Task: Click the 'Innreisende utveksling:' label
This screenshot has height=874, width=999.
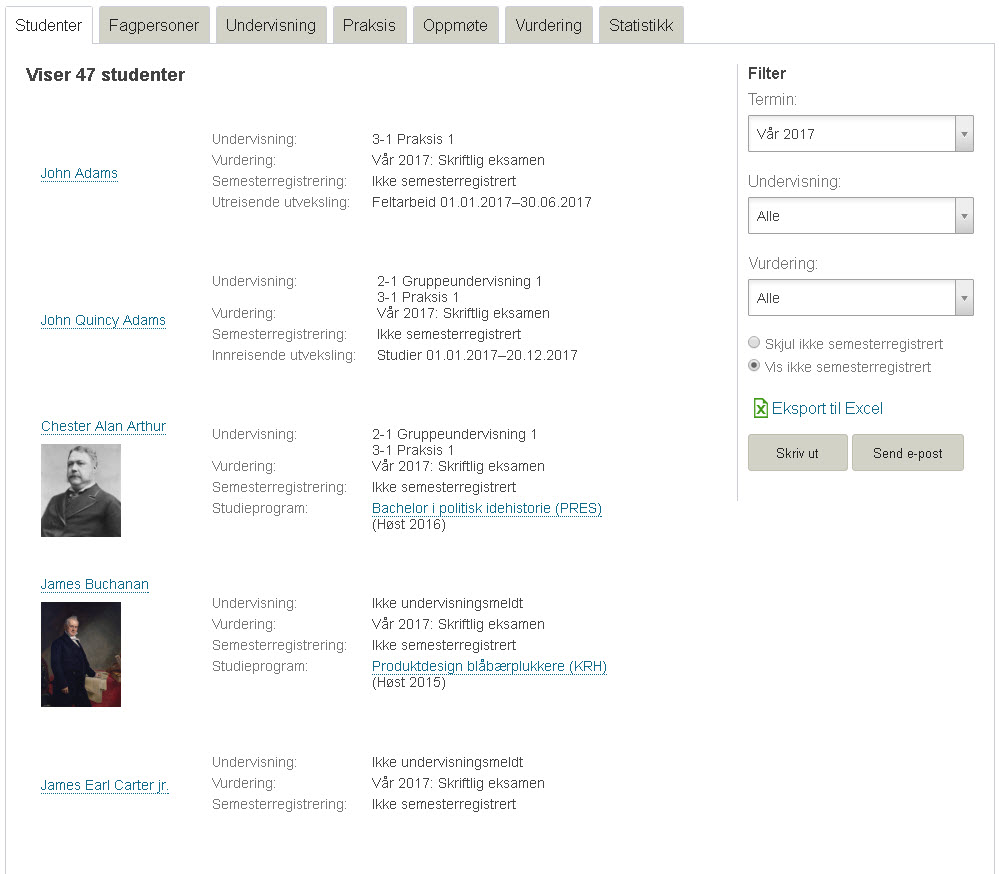Action: pos(284,355)
